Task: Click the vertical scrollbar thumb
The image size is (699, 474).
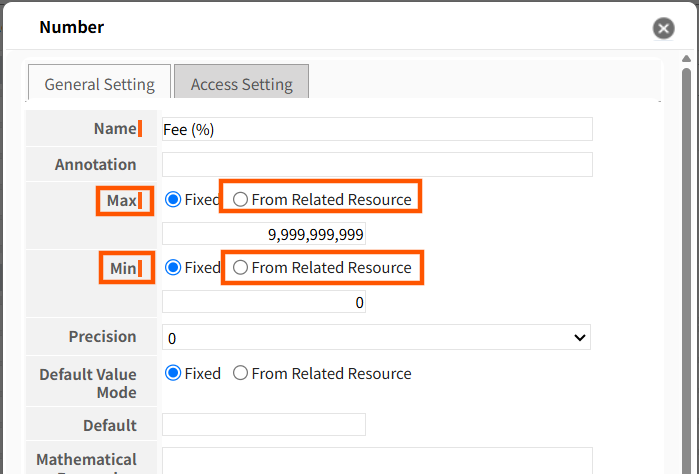Action: click(x=687, y=268)
